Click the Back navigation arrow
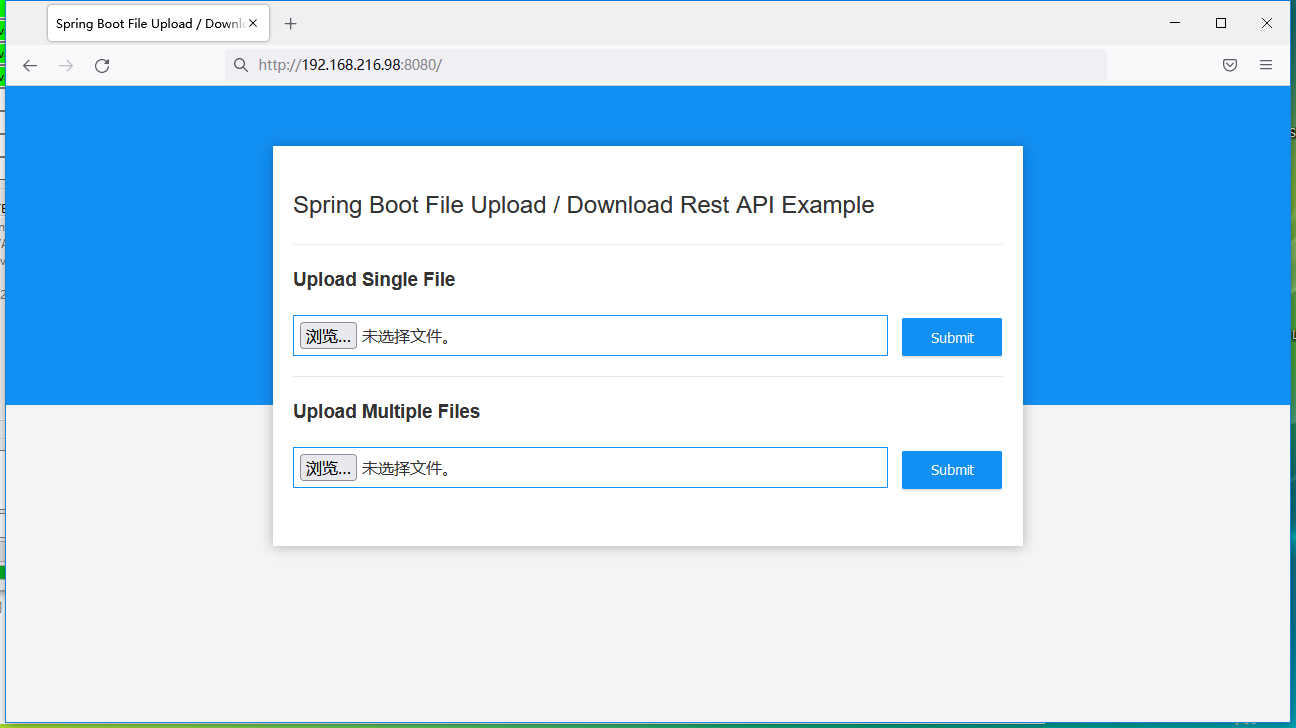 point(29,65)
